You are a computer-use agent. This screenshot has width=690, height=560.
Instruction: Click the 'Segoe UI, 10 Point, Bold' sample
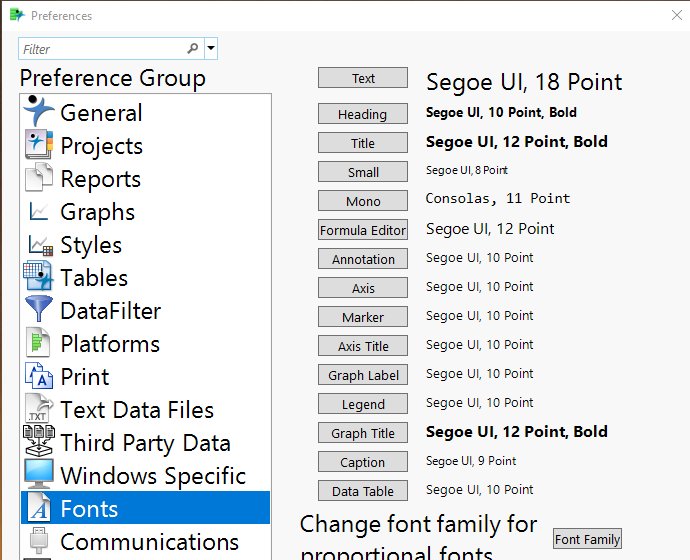tap(501, 113)
